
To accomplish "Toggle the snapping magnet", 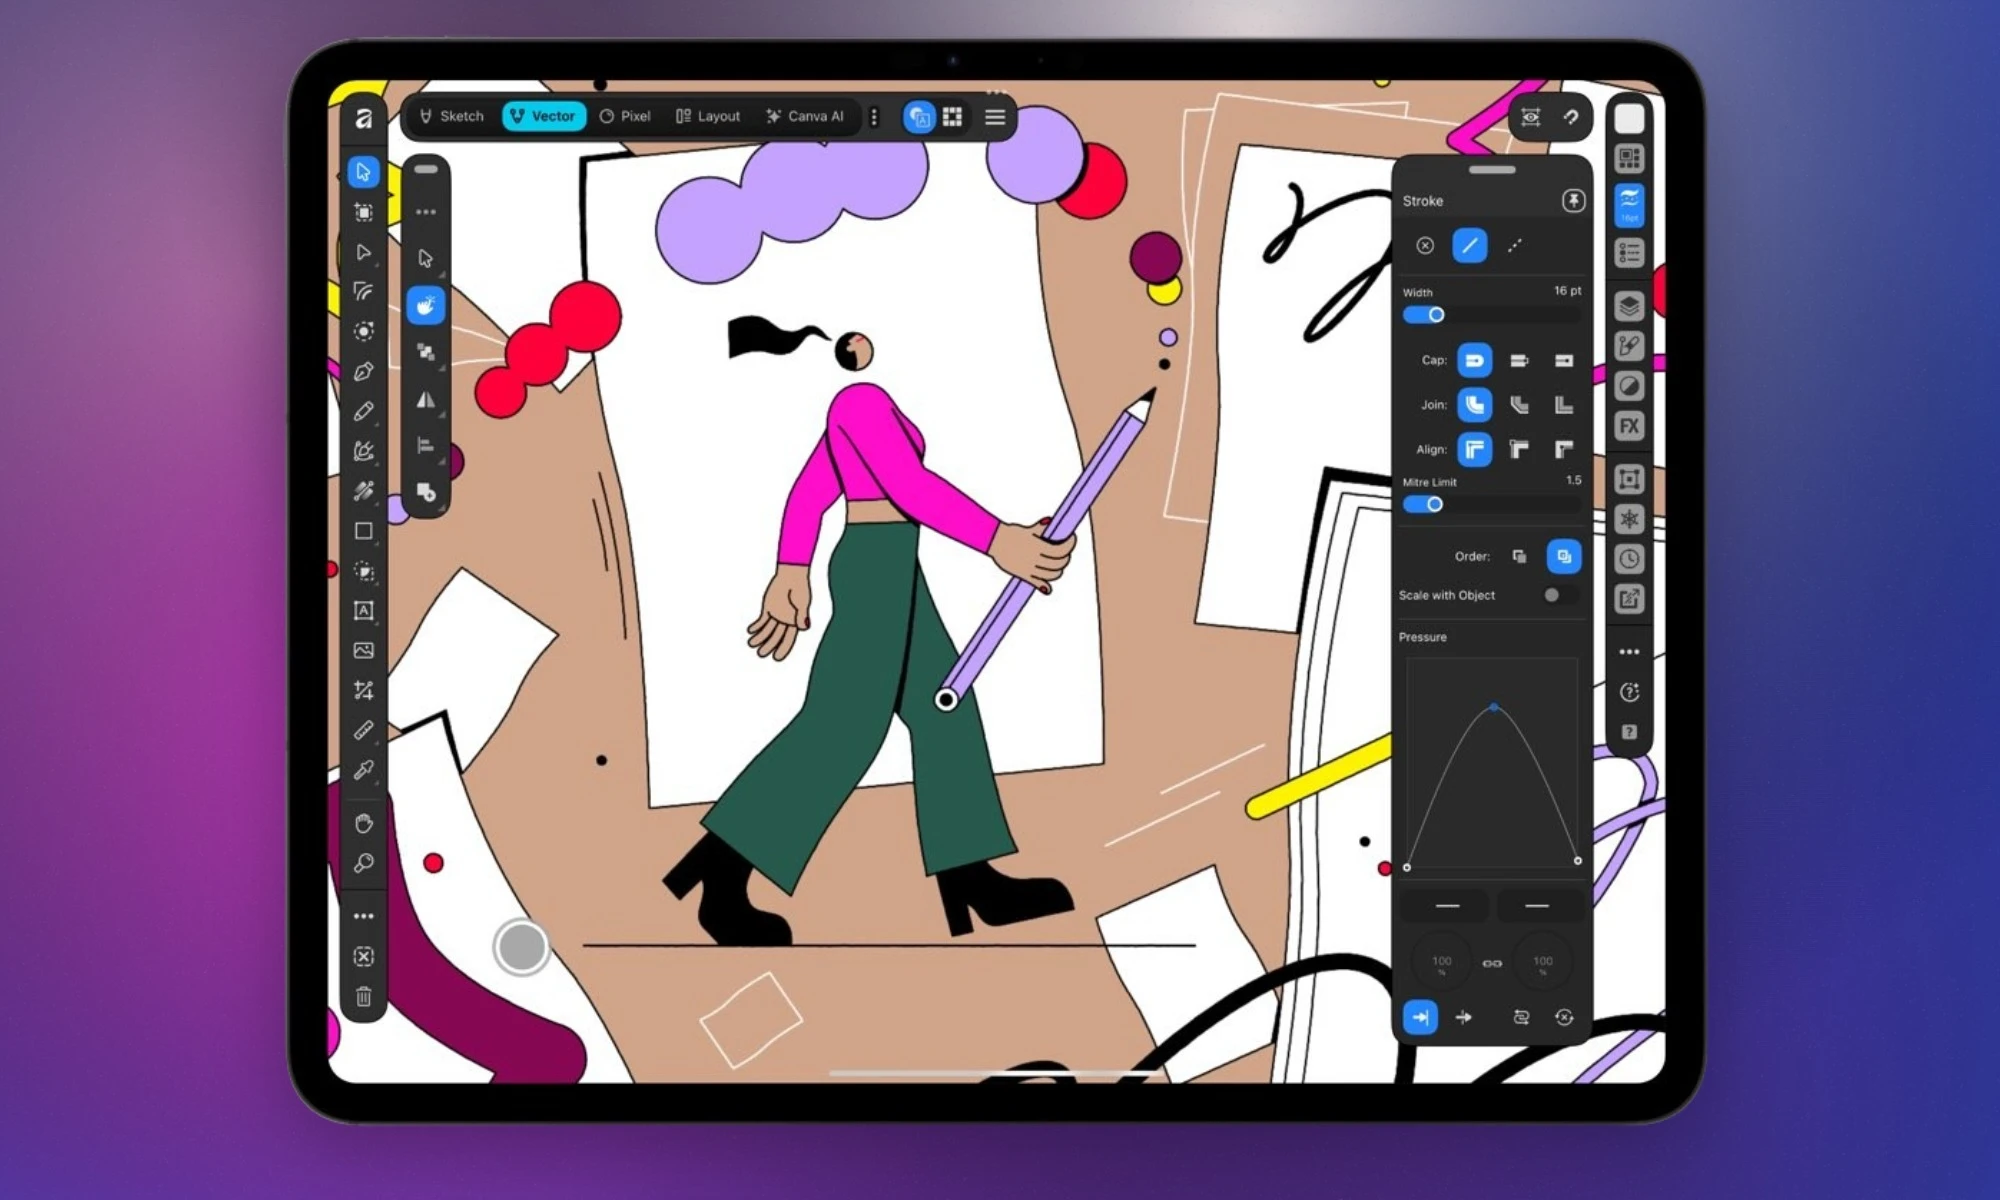I will (1571, 117).
